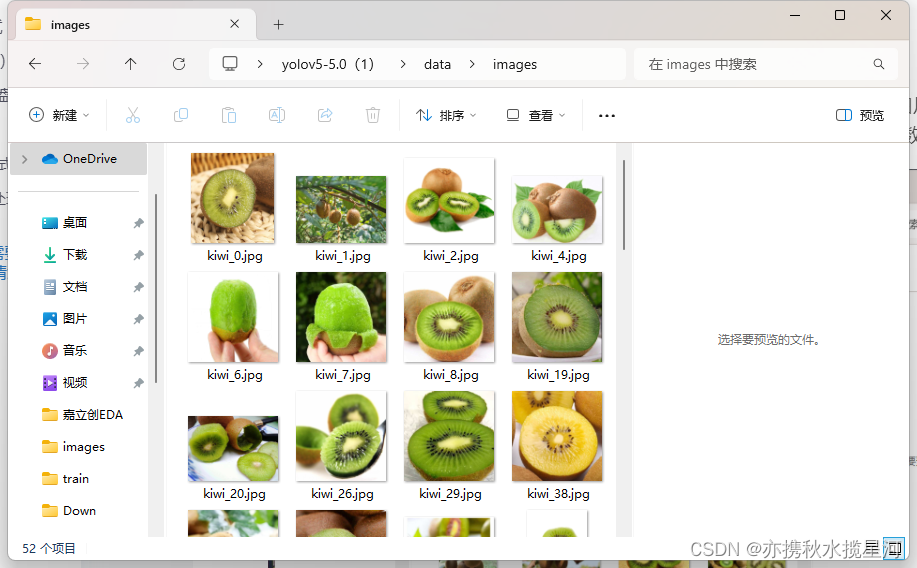Click data breadcrumb segment

coord(437,64)
